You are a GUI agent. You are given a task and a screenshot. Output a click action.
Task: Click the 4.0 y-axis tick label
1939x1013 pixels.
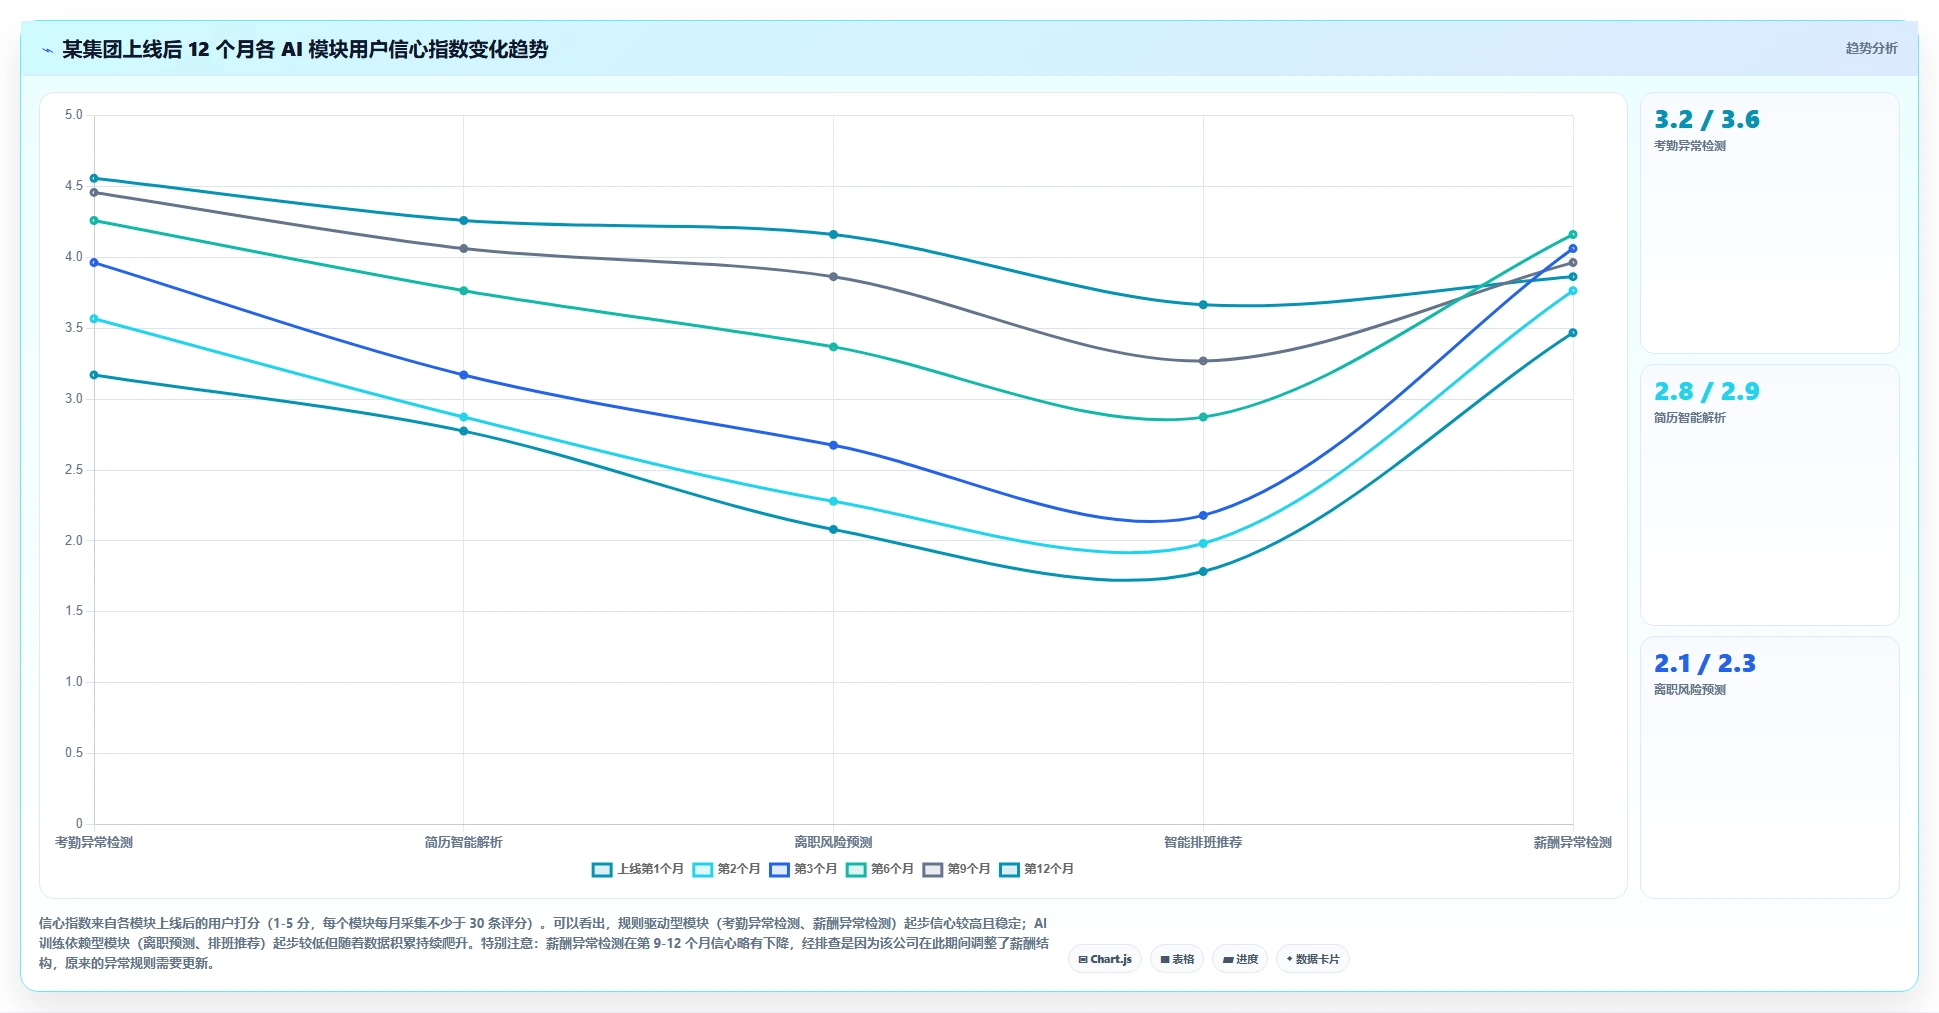[x=74, y=257]
